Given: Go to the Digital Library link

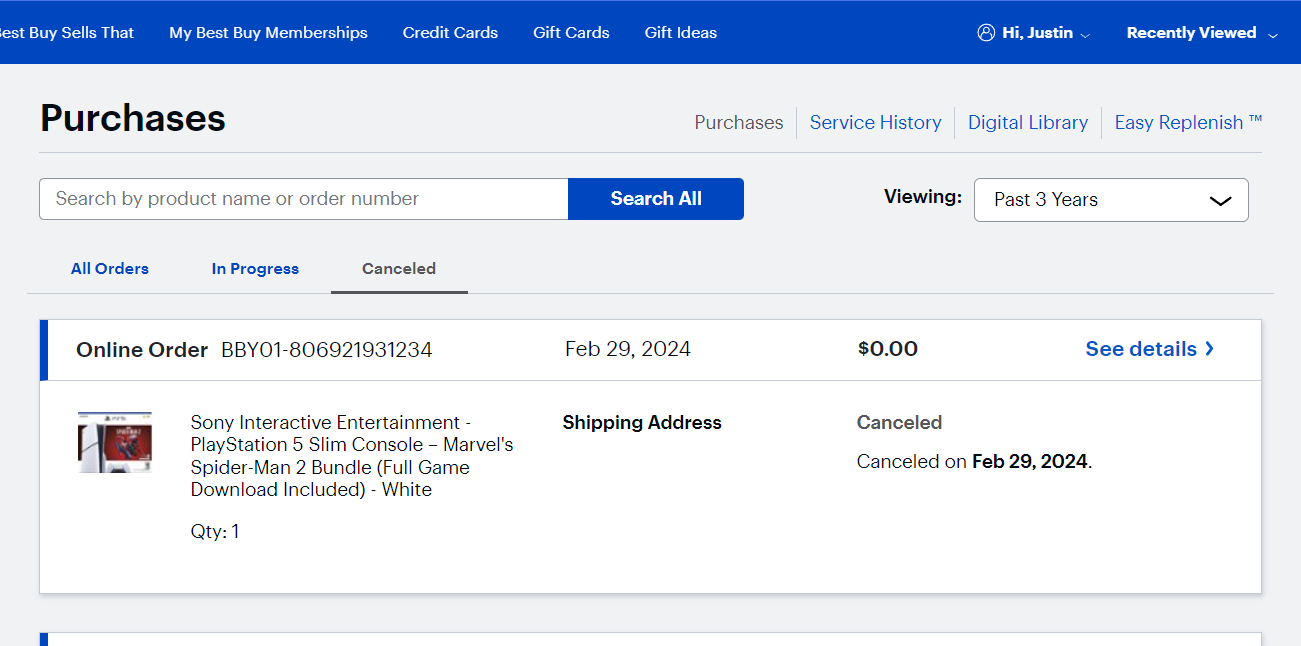Looking at the screenshot, I should click(x=1028, y=122).
